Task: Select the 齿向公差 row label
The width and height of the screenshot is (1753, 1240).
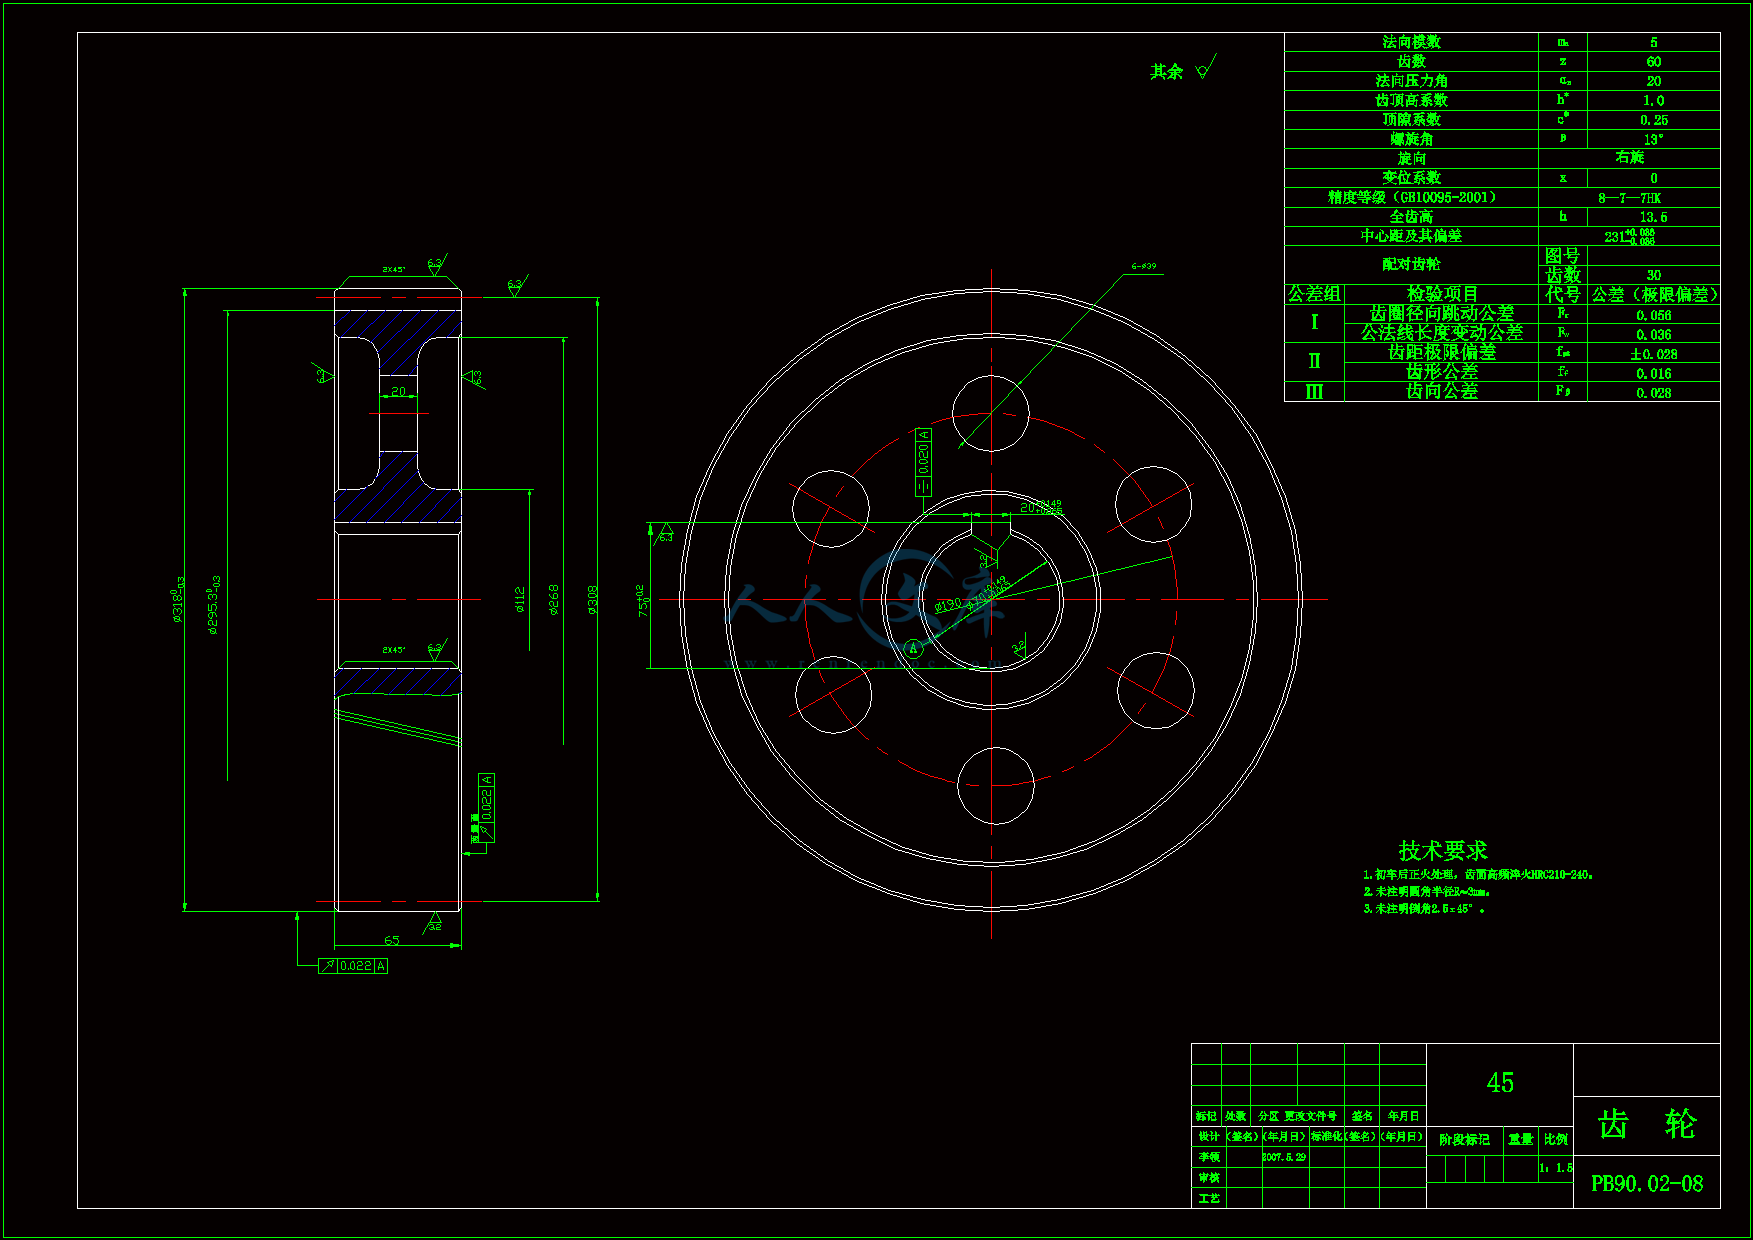Action: (x=1442, y=391)
